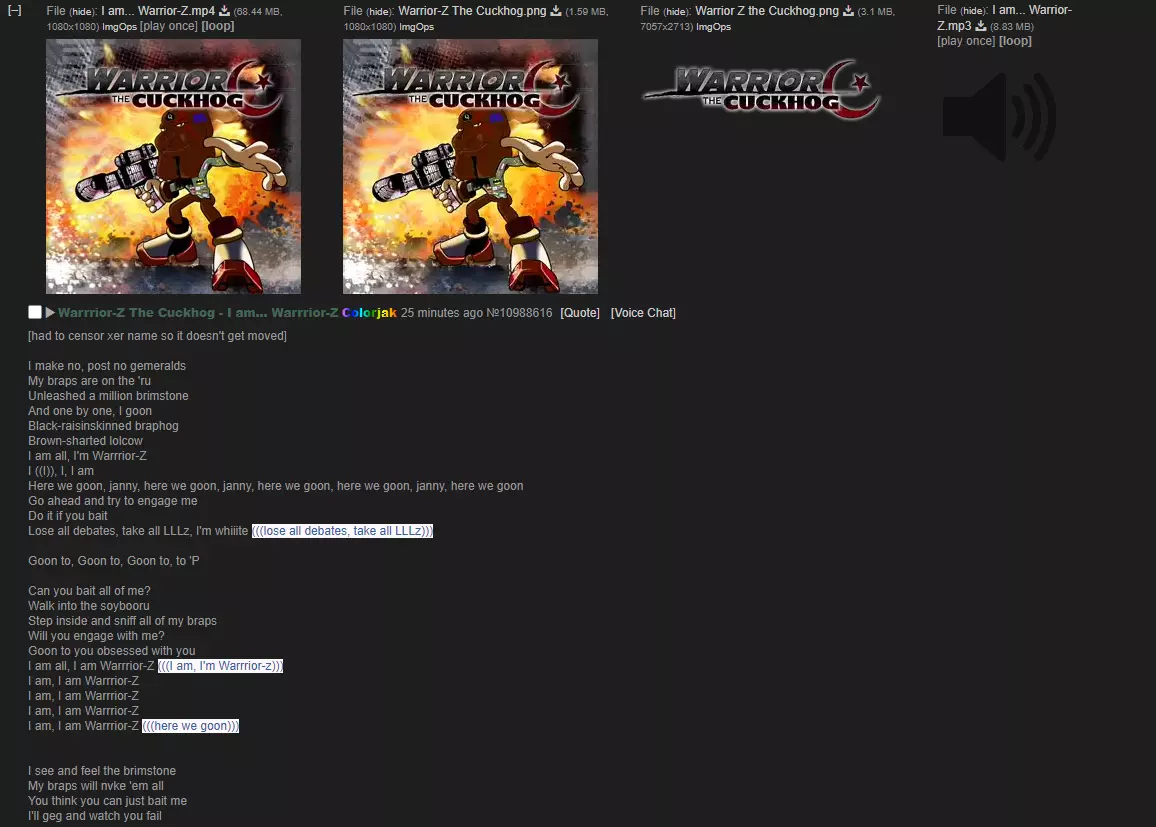Click highlighted '(((here we goon)))' text
Viewport: 1156px width, 827px height.
tap(190, 726)
